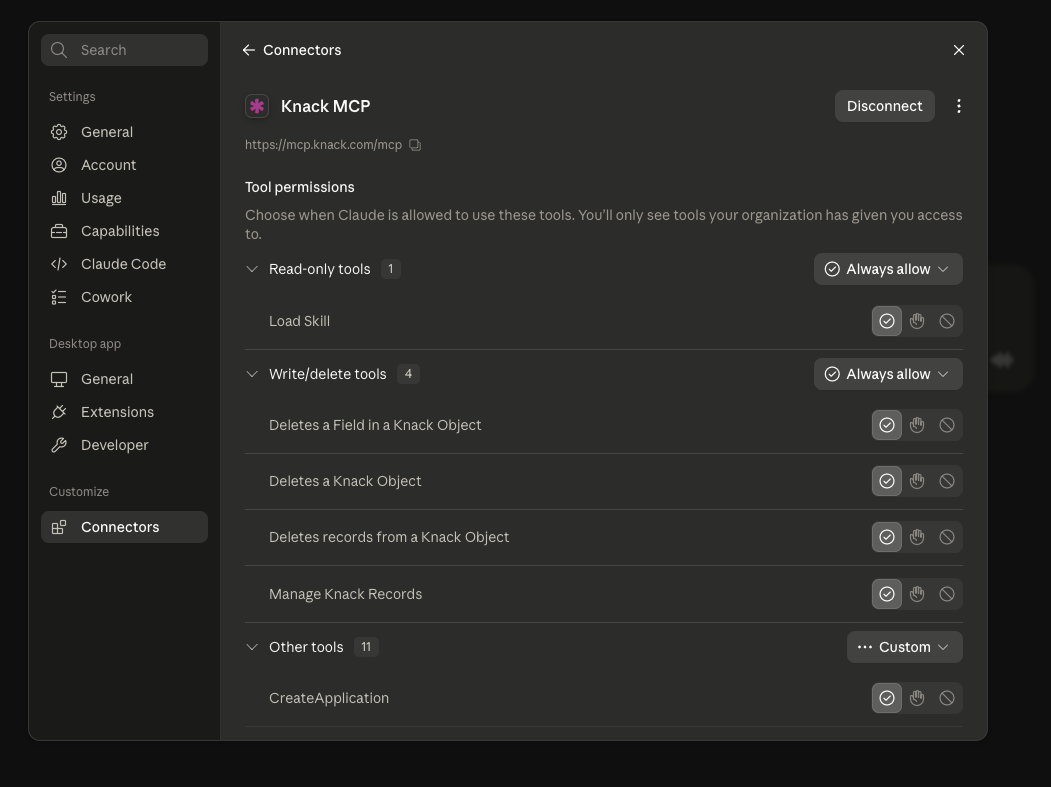Open Capabilities settings
This screenshot has height=787, width=1051.
pyautogui.click(x=124, y=231)
